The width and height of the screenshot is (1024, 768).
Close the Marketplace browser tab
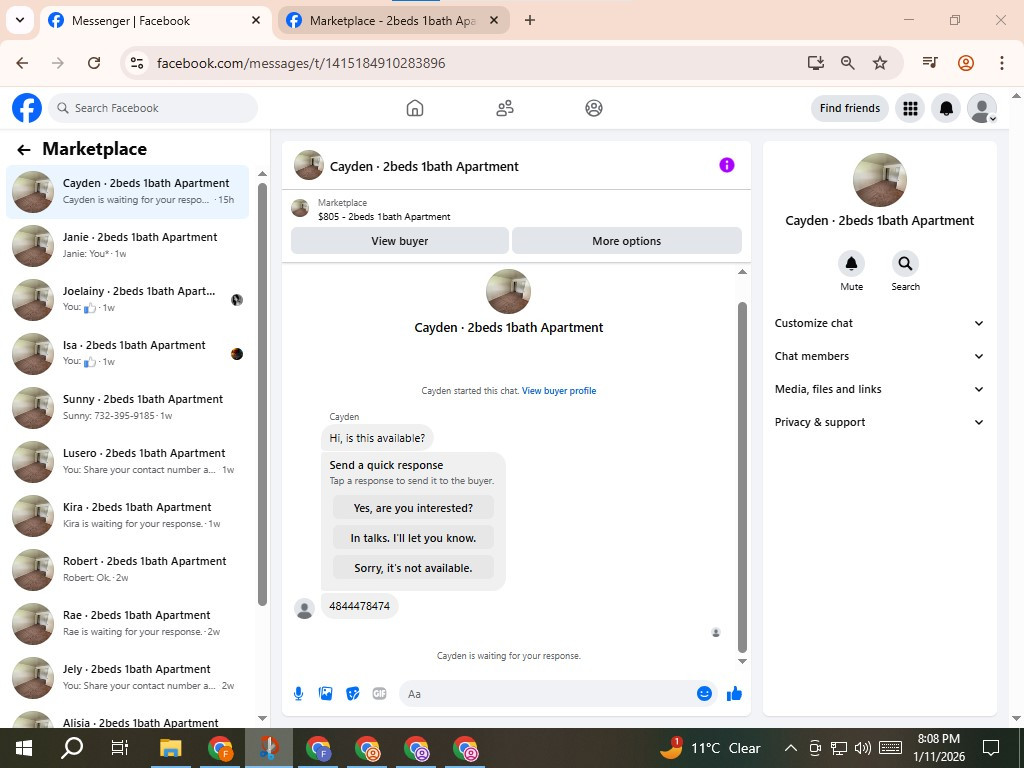pos(494,20)
